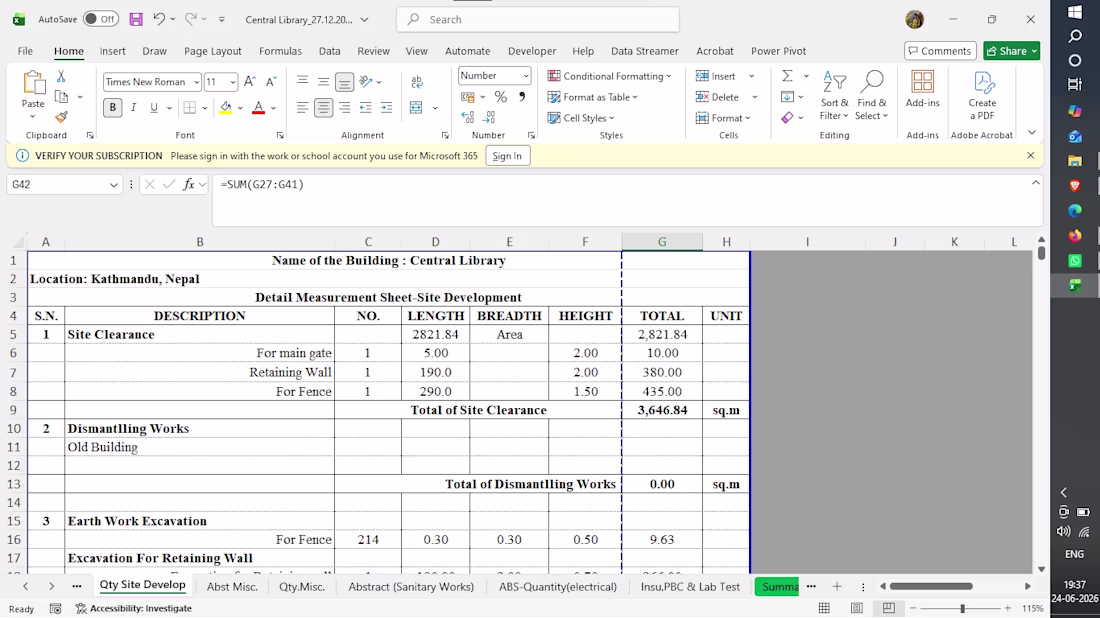Open Find & Select magnifier
Viewport: 1100px width, 618px height.
[x=872, y=95]
